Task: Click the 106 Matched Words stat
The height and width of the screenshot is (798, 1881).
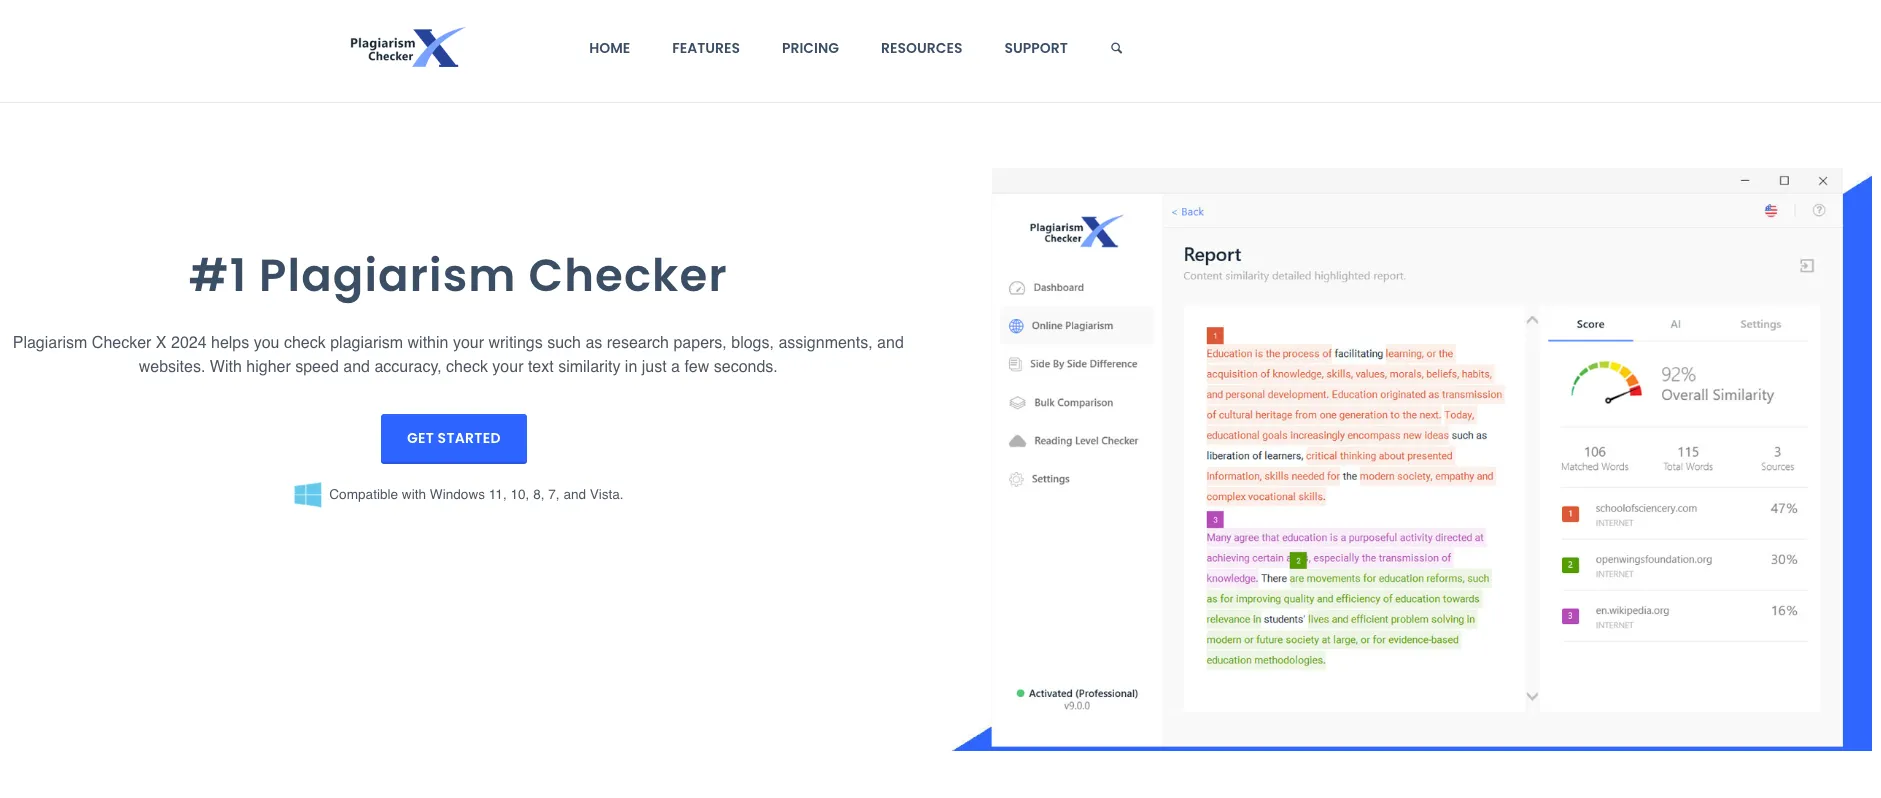Action: click(x=1595, y=458)
